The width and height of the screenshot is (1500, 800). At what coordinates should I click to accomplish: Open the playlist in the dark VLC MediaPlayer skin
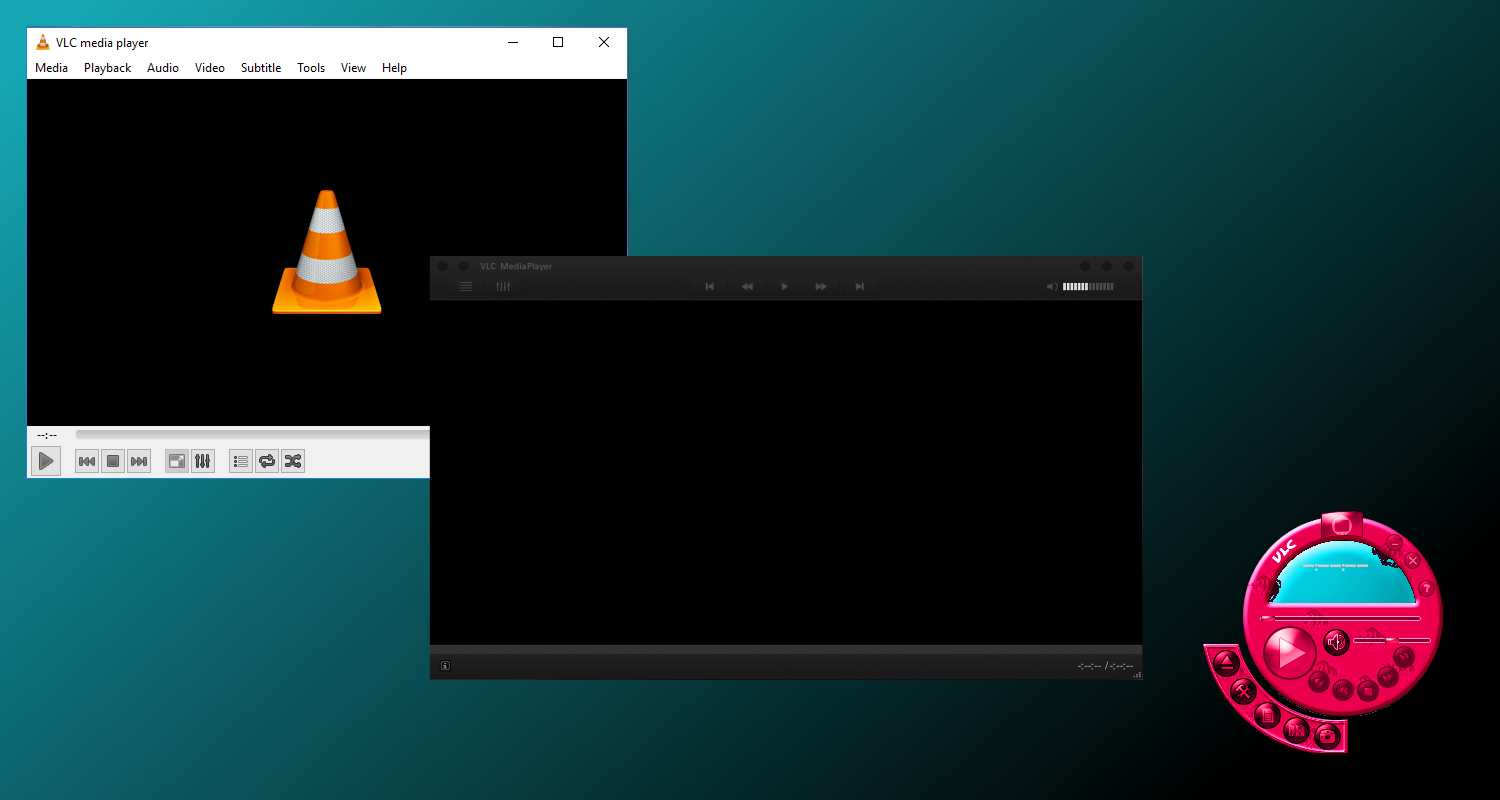[x=465, y=287]
